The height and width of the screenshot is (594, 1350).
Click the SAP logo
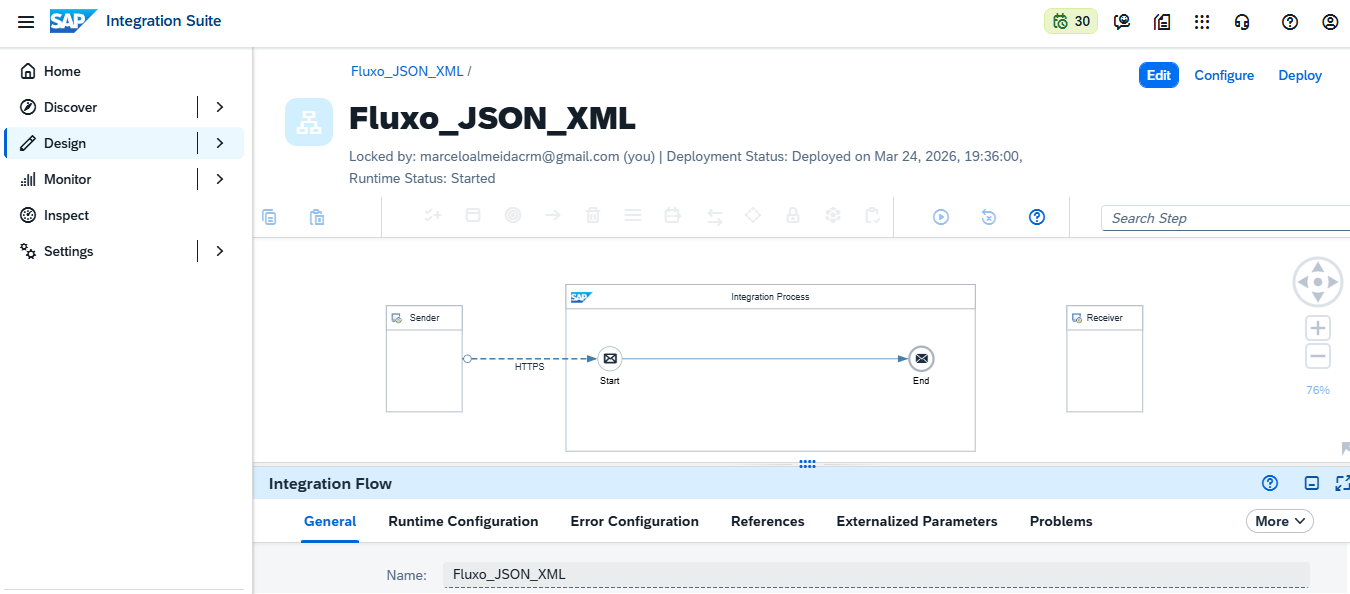point(74,21)
